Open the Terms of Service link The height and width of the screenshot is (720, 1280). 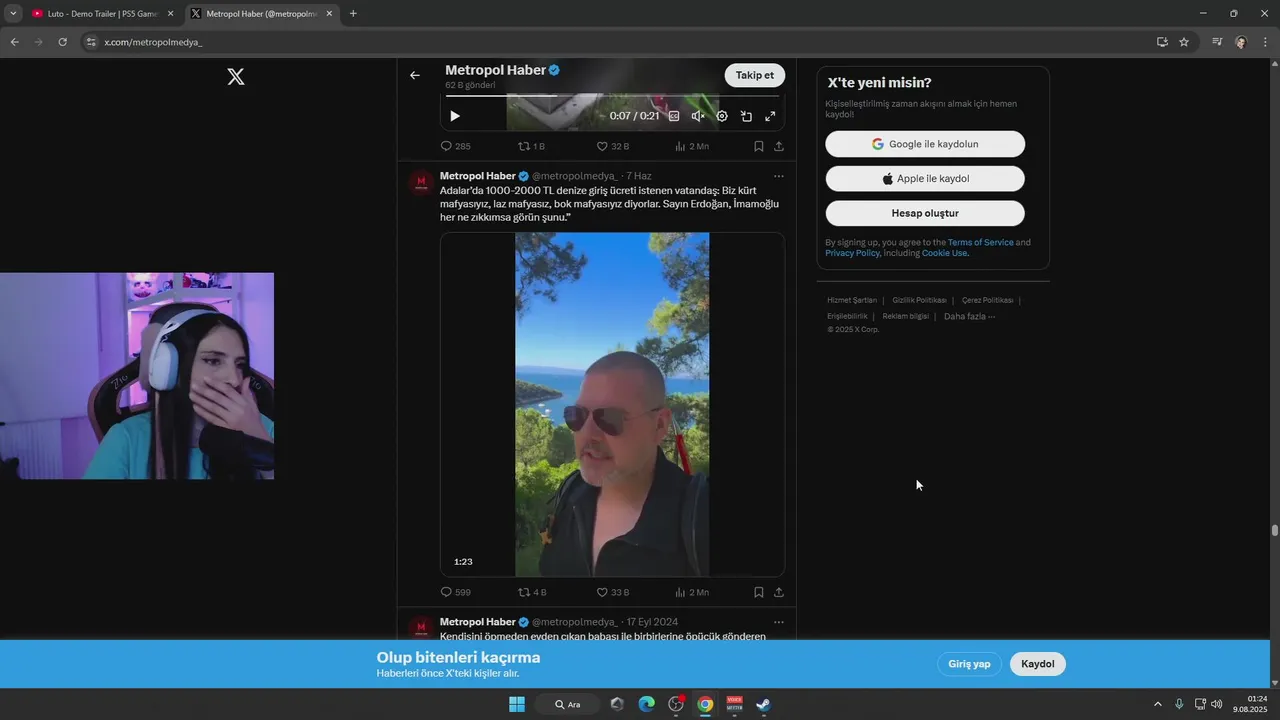[980, 242]
